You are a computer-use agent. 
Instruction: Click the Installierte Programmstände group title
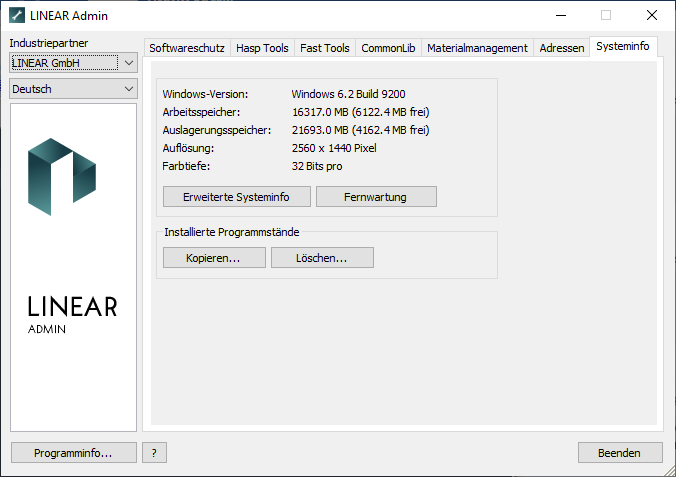[232, 232]
